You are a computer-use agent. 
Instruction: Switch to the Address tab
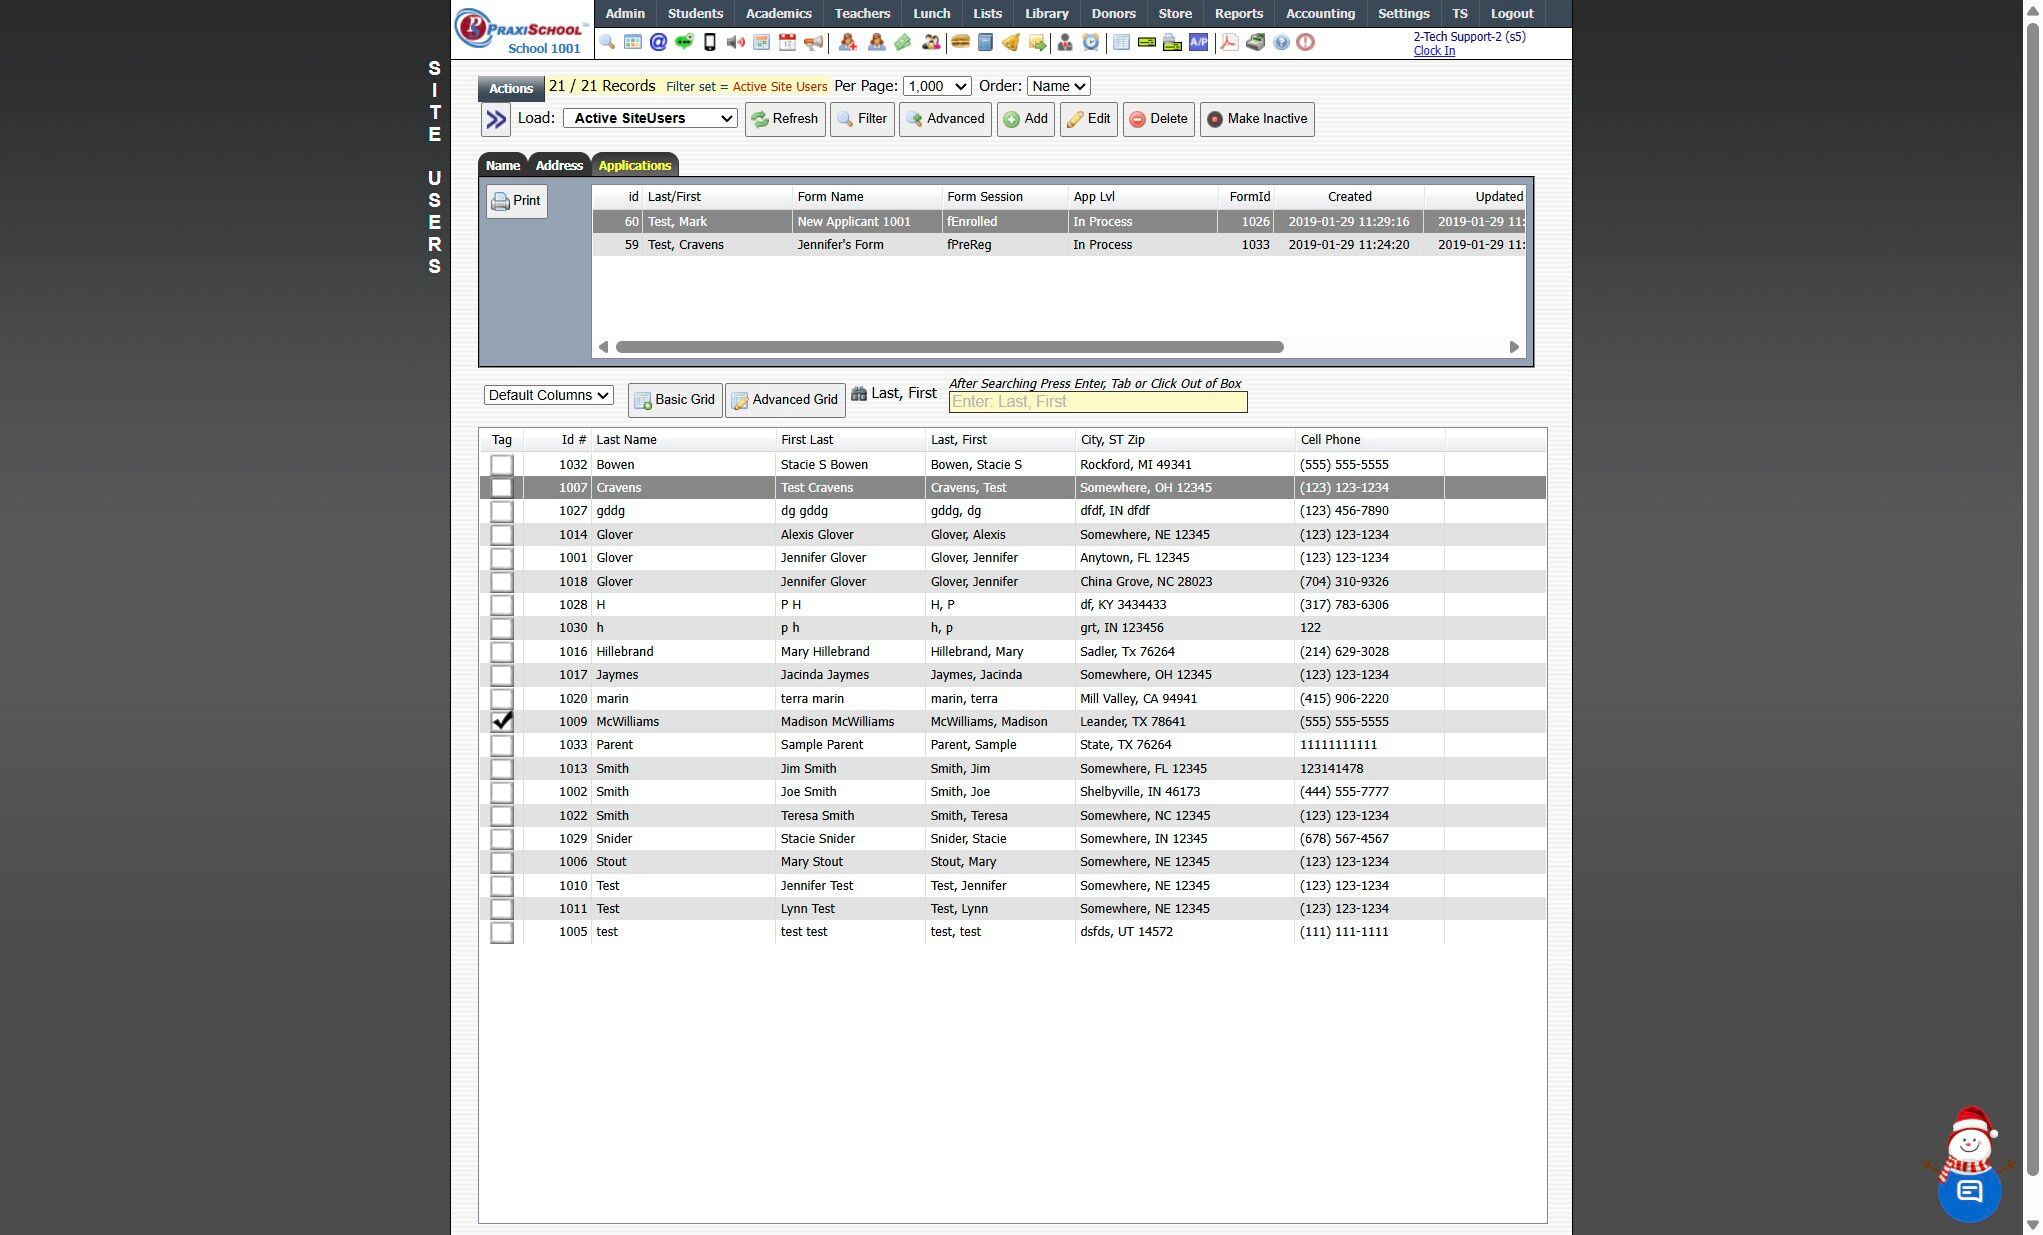[558, 165]
